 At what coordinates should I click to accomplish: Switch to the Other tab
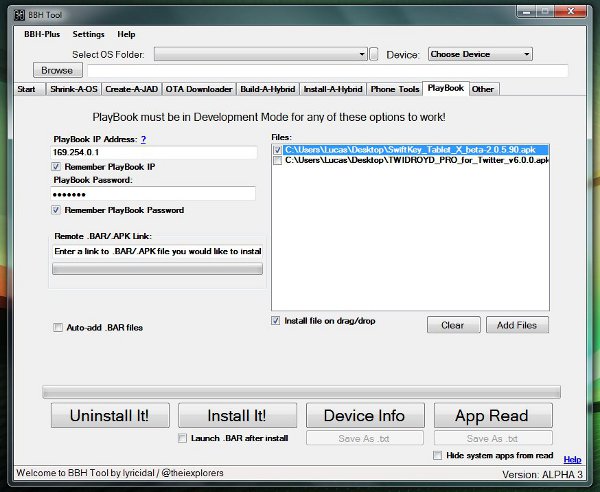[x=483, y=89]
